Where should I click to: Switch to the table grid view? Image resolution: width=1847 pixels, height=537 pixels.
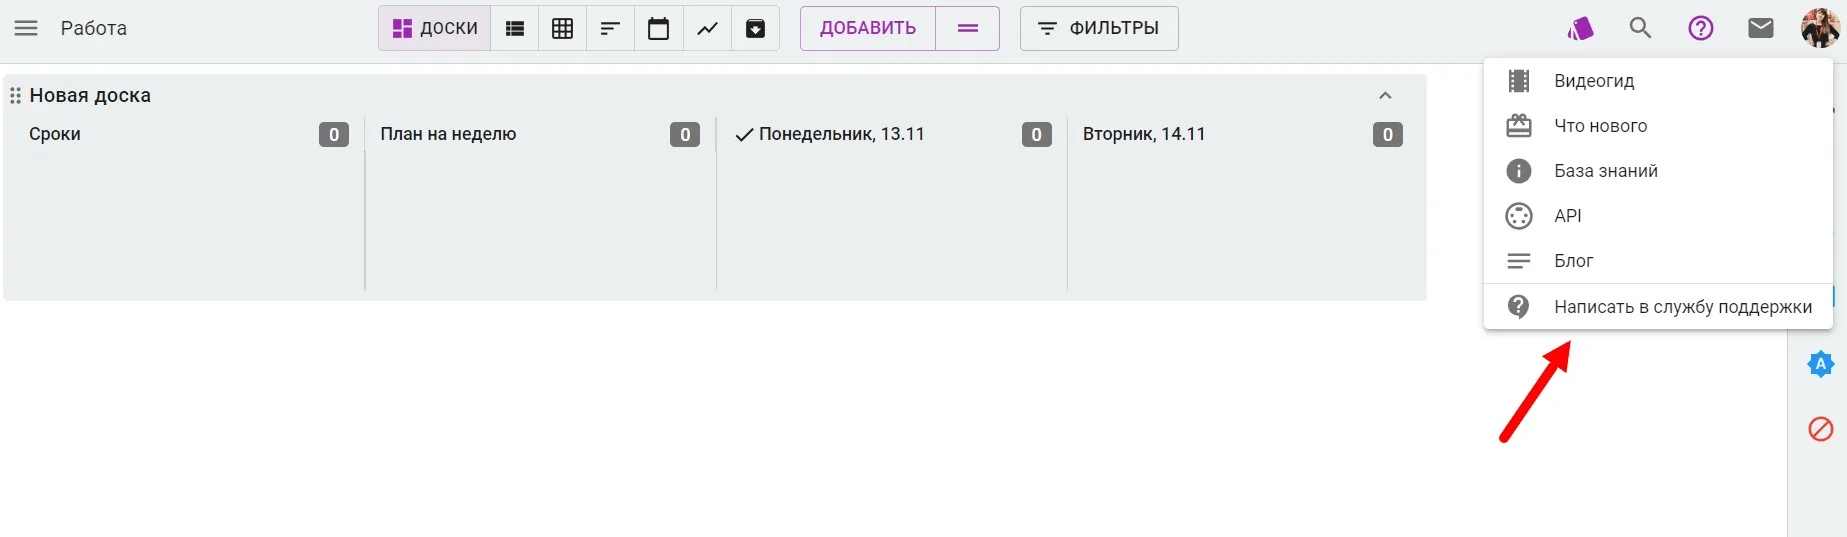point(563,28)
